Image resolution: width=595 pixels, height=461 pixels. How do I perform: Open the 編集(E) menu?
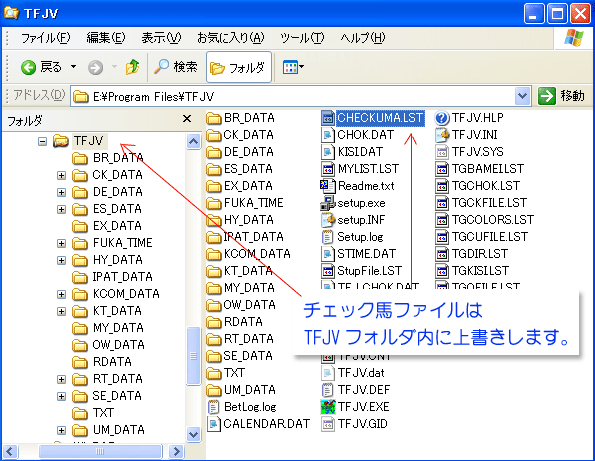[x=105, y=38]
